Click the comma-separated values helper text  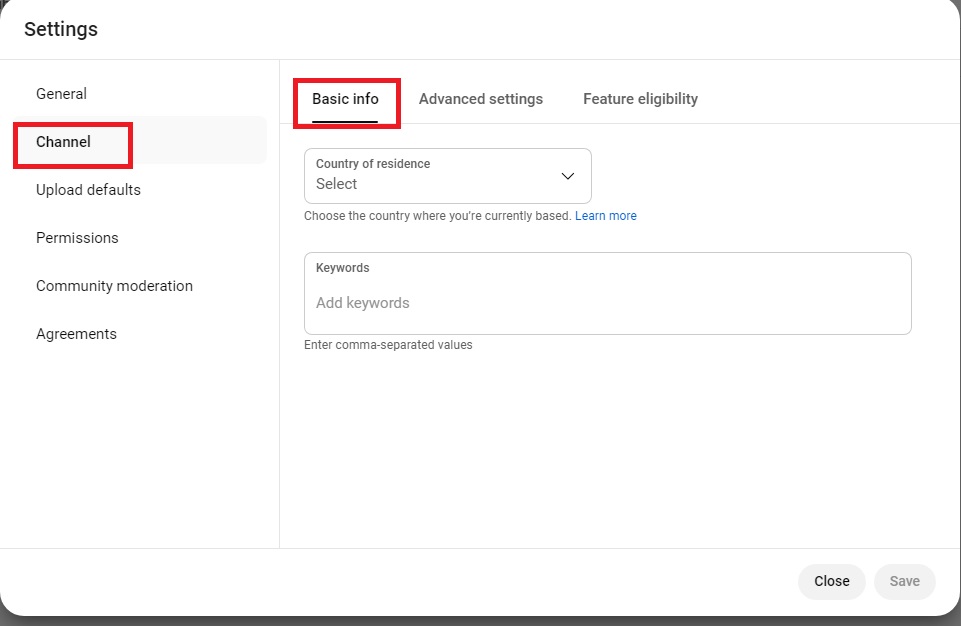point(388,345)
